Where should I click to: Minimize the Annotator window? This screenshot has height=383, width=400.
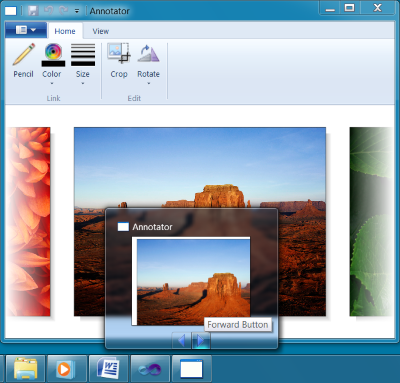point(330,8)
